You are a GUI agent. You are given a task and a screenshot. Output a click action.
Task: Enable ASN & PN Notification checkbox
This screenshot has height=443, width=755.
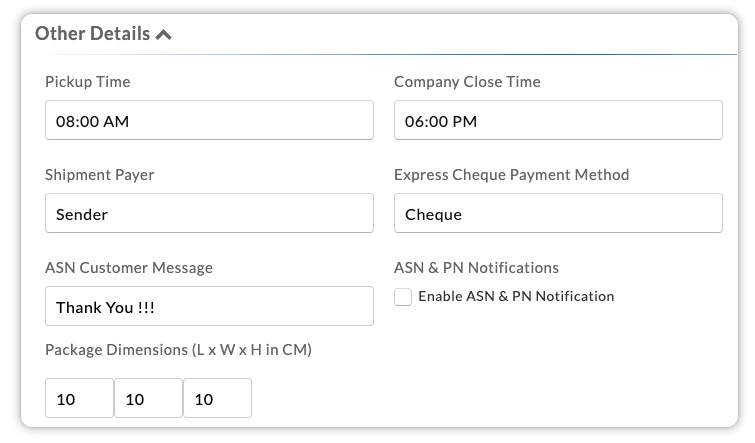coord(403,297)
